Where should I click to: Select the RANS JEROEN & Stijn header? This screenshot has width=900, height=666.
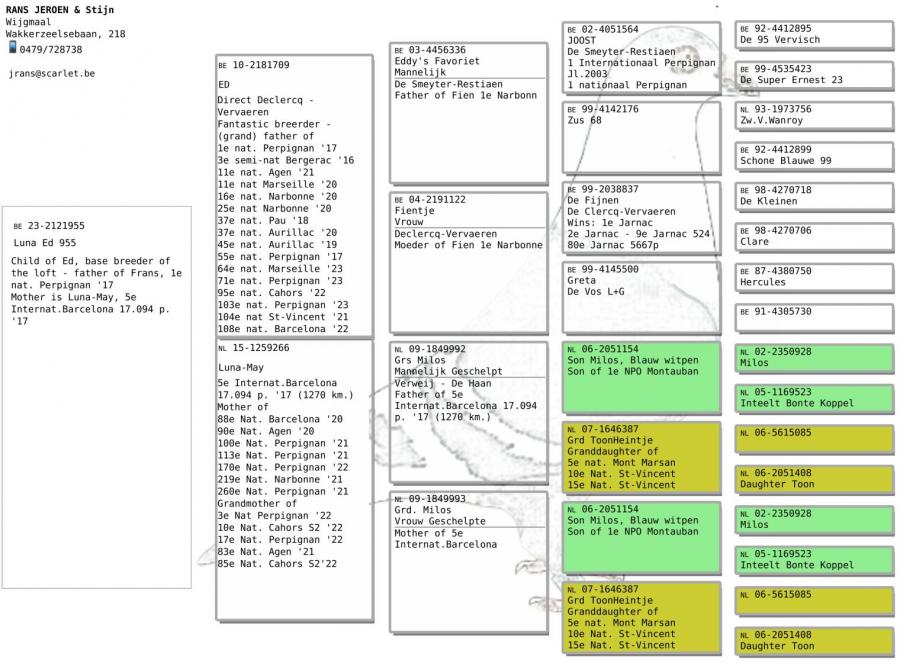[x=58, y=10]
